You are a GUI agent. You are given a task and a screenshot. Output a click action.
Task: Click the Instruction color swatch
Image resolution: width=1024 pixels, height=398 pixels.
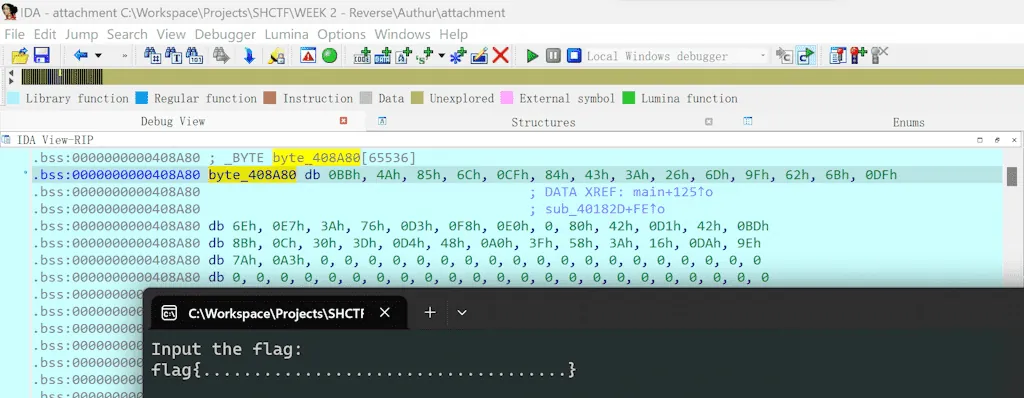pos(270,99)
